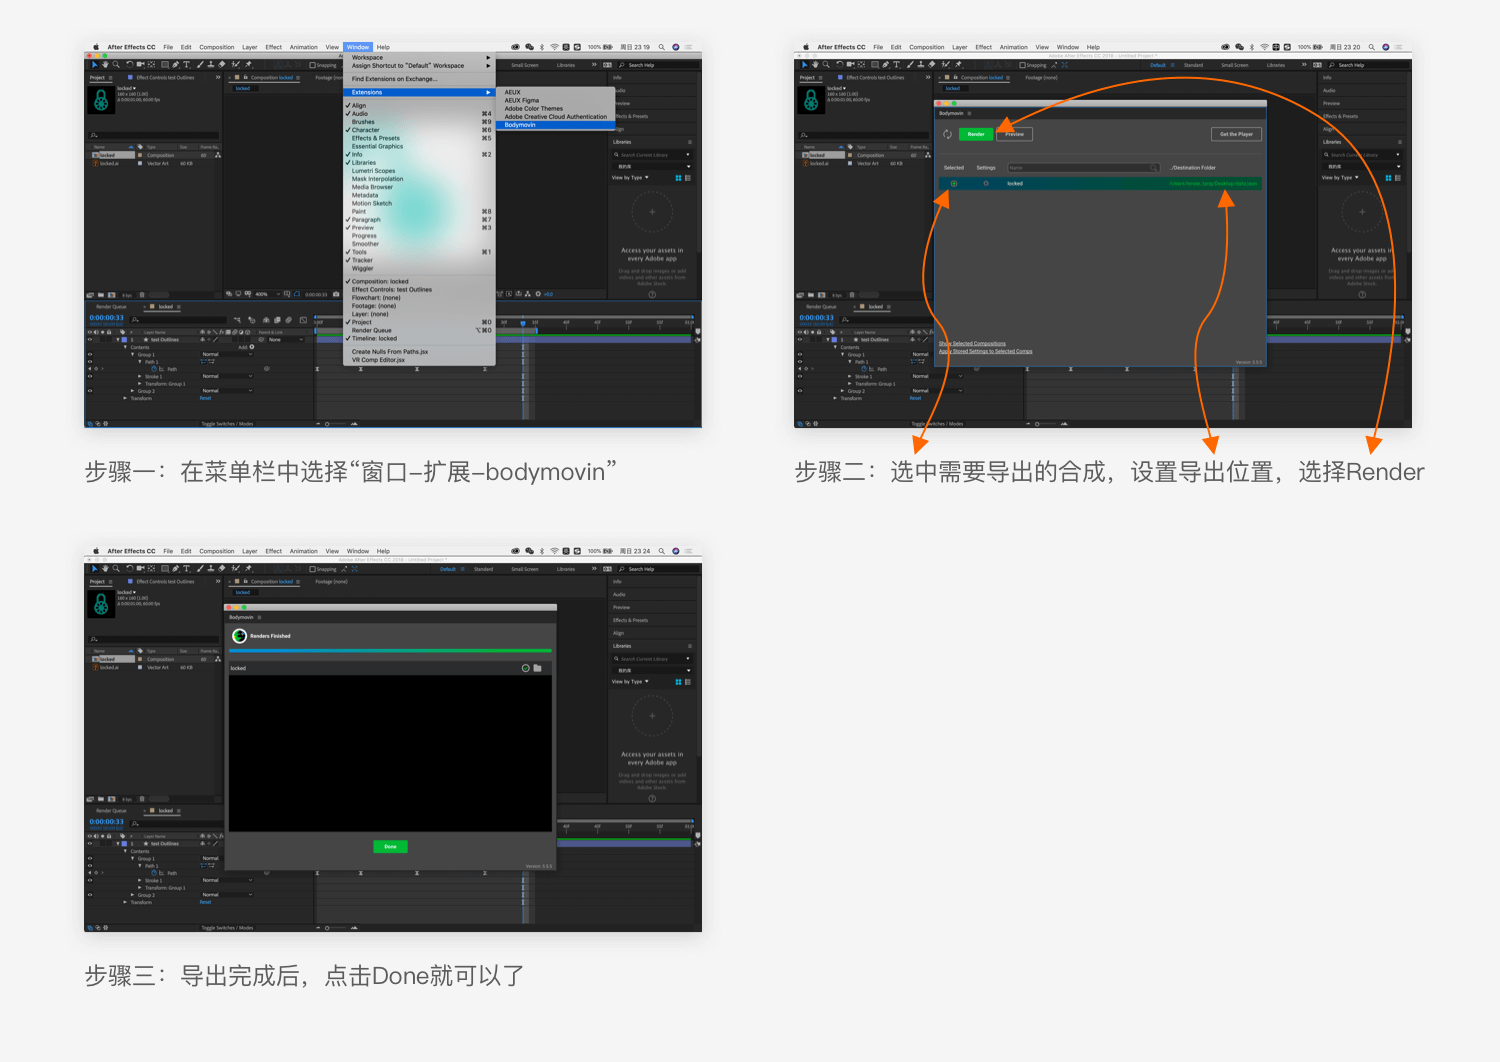The width and height of the screenshot is (1500, 1062).
Task: Select Render Queue in the Window menu
Action: tap(419, 330)
